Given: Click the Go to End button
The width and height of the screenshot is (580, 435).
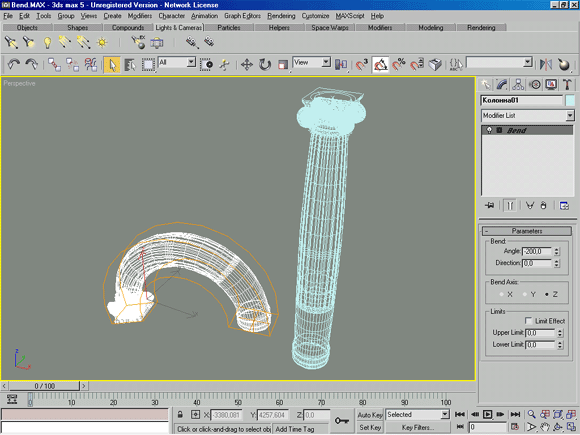Looking at the screenshot, I should pos(515,414).
